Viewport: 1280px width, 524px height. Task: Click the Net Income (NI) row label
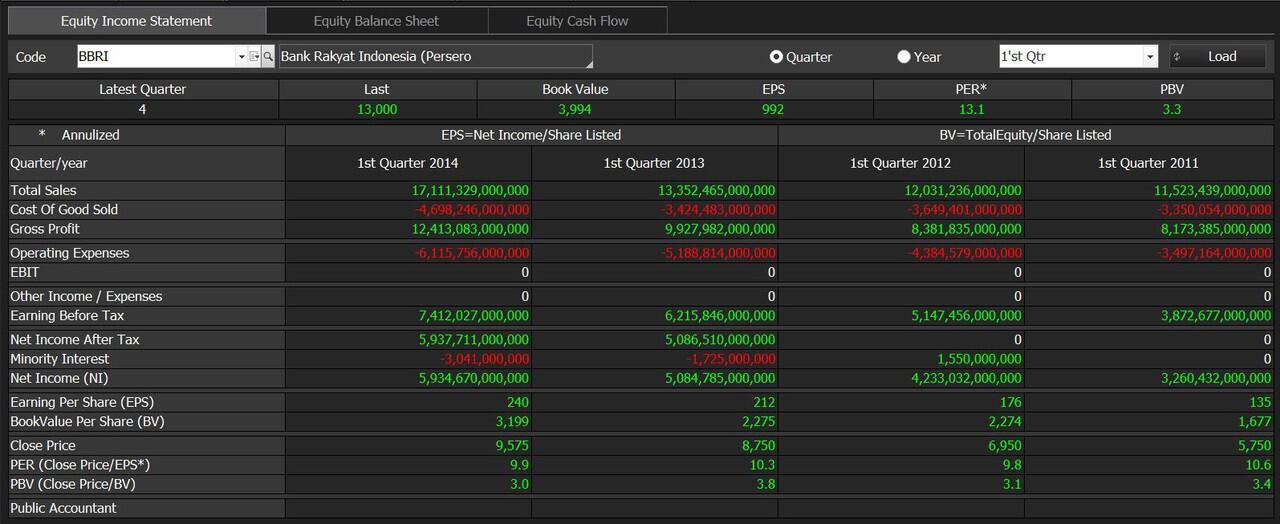click(58, 378)
